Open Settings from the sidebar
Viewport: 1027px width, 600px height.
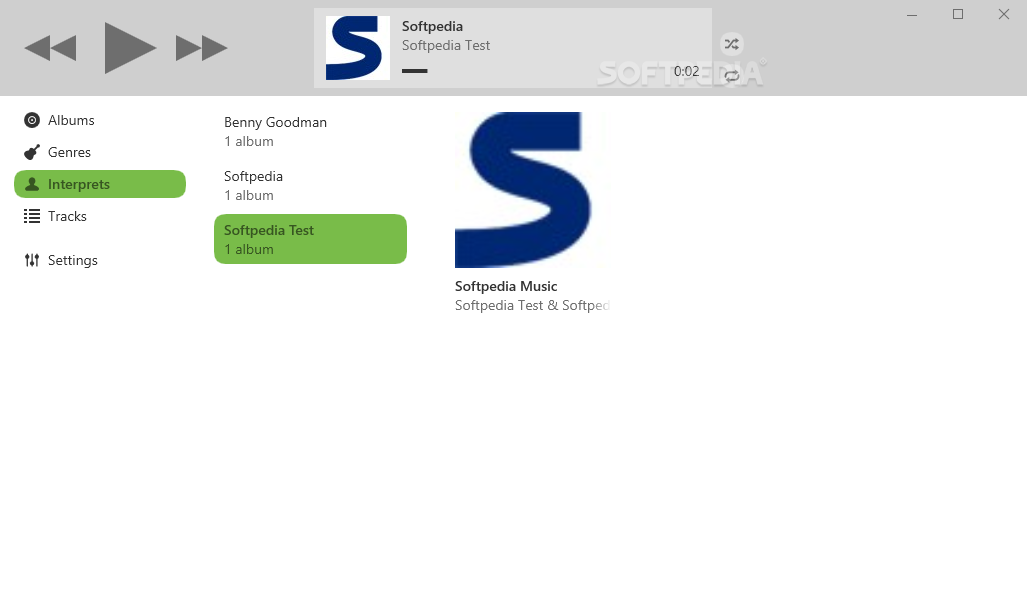point(100,260)
